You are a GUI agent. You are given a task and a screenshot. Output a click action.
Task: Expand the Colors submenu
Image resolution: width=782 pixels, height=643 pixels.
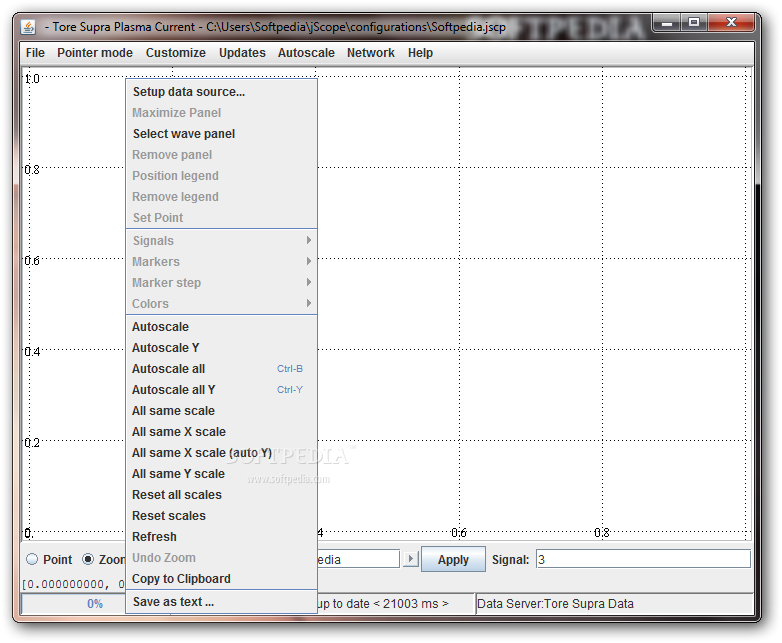point(221,303)
